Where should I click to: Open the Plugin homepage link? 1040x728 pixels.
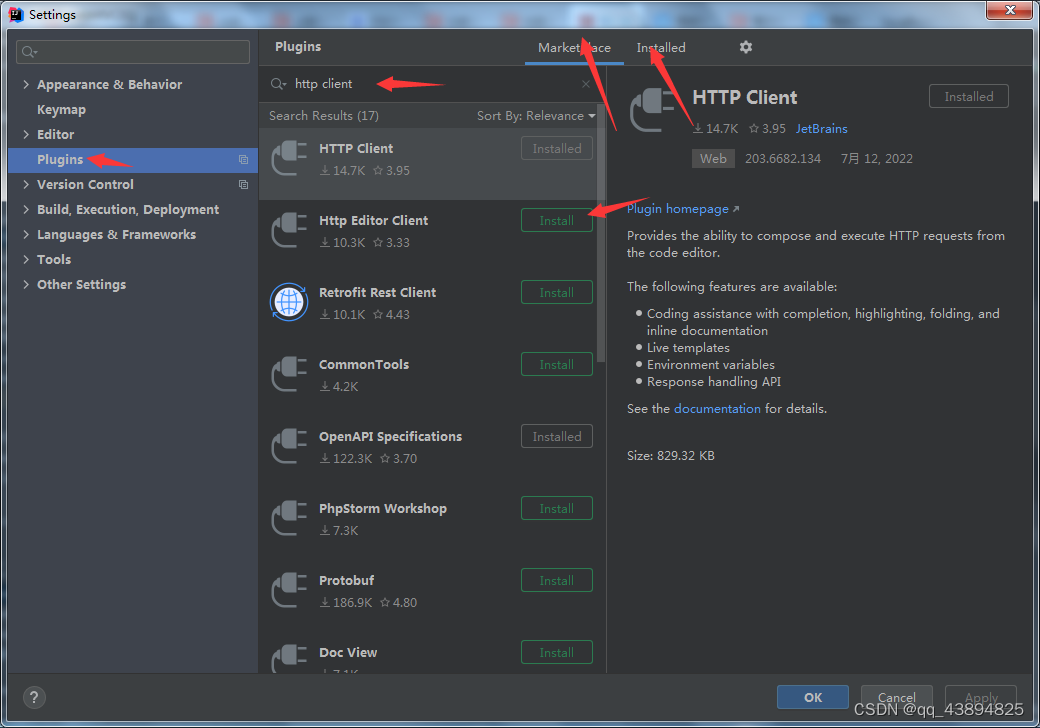click(x=682, y=209)
